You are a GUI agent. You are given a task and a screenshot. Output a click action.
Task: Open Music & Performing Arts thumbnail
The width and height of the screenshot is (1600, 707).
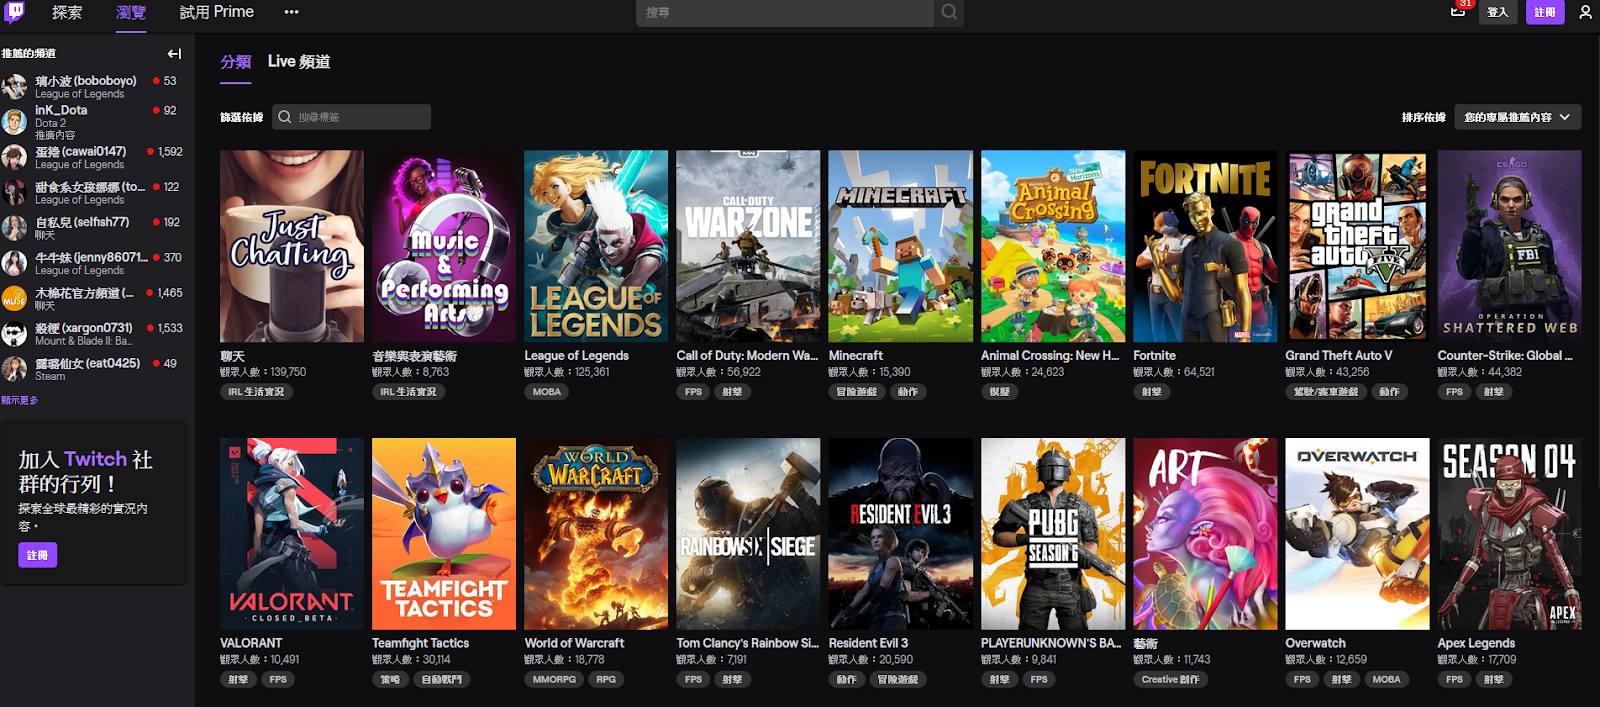tap(444, 246)
